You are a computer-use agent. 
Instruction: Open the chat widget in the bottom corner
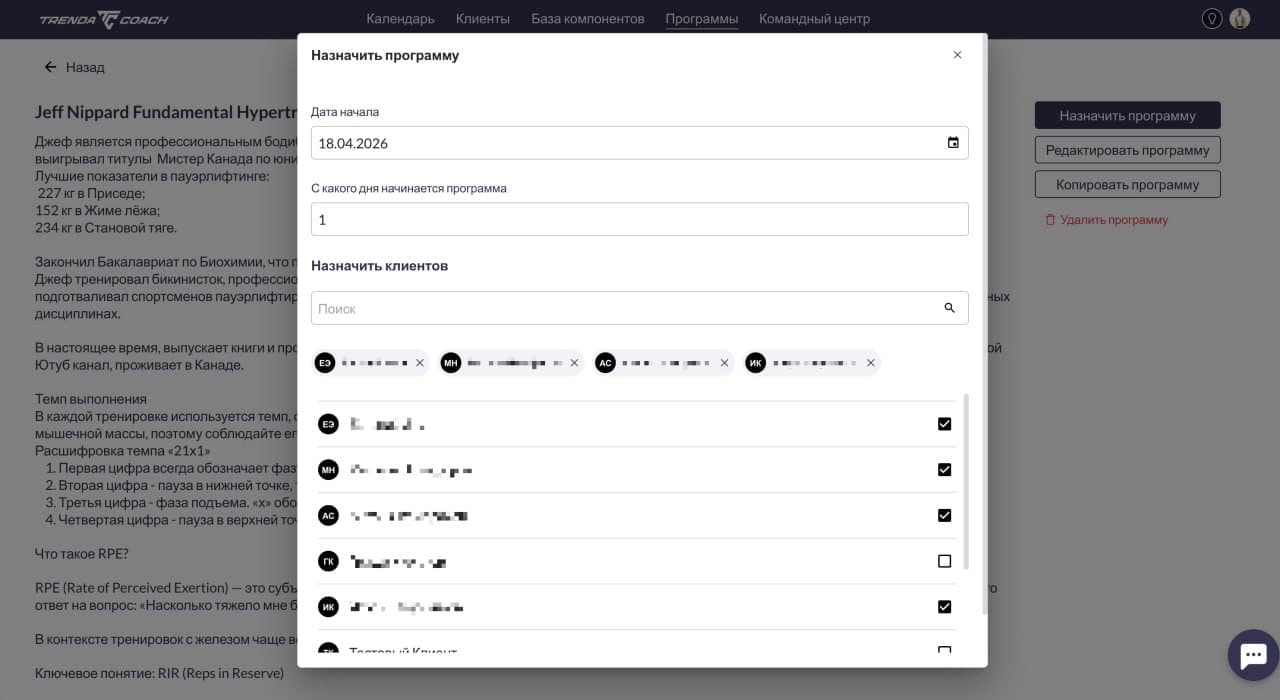(1253, 655)
